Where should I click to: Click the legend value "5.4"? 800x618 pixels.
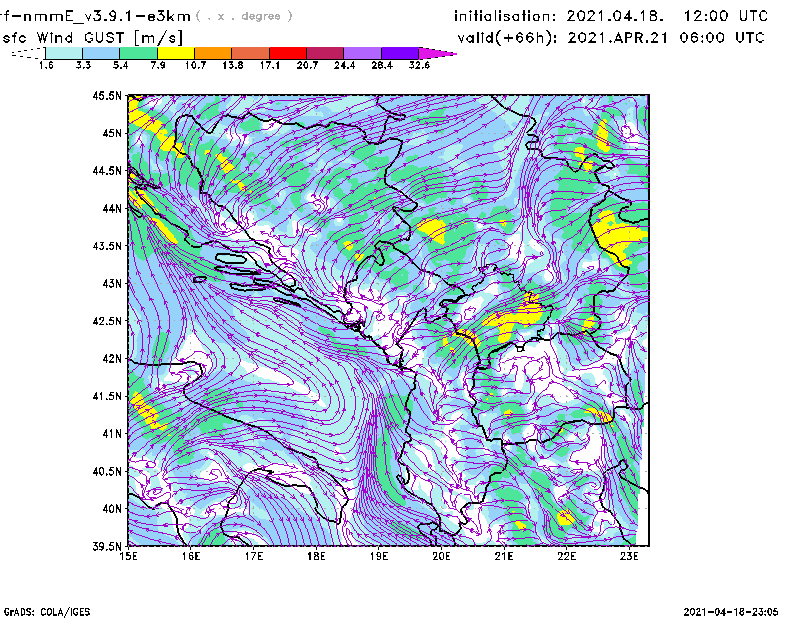(x=120, y=65)
